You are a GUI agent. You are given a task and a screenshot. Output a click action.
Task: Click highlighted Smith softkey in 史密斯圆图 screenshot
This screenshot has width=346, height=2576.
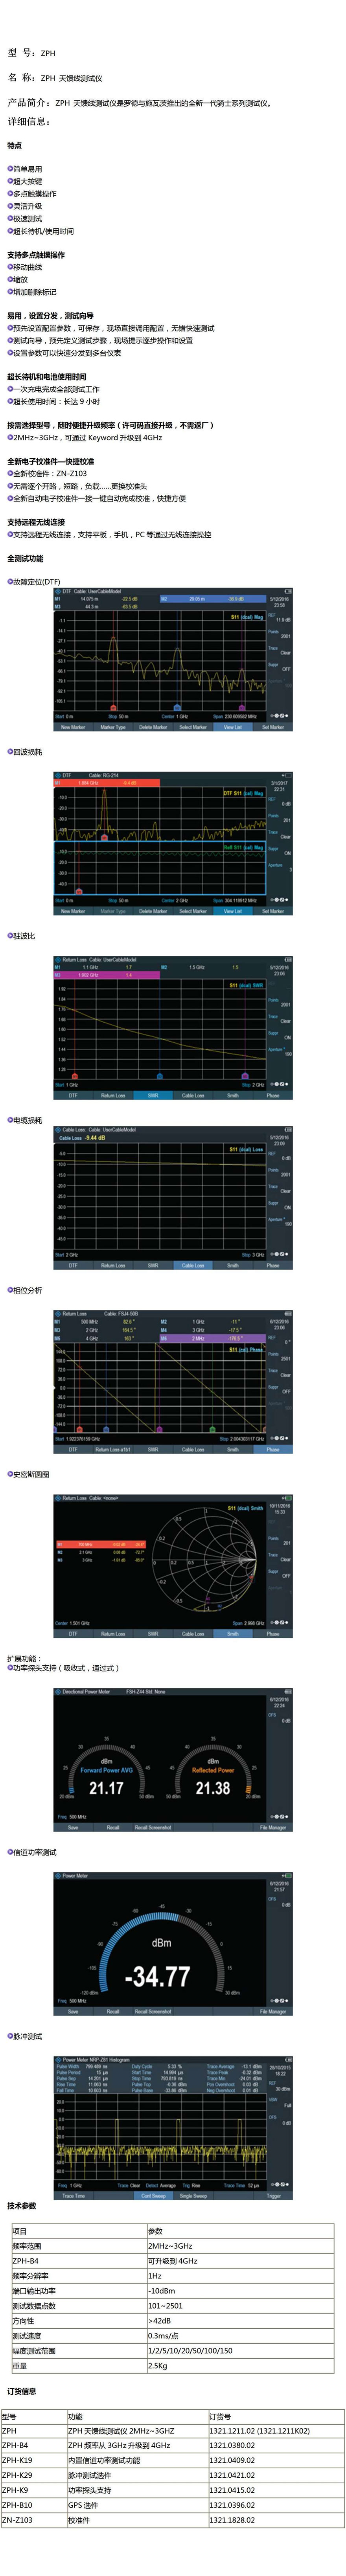(x=233, y=1633)
